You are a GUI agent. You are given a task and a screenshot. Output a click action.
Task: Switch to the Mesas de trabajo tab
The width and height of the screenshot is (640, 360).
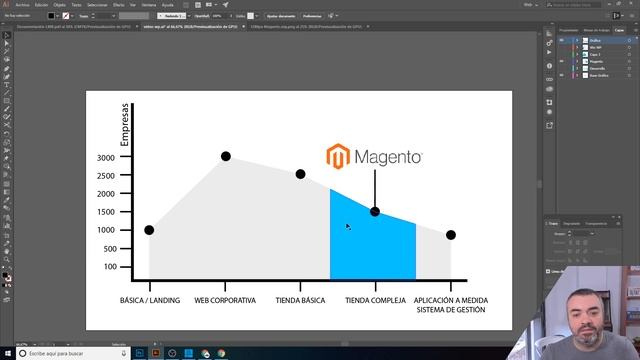coord(596,30)
